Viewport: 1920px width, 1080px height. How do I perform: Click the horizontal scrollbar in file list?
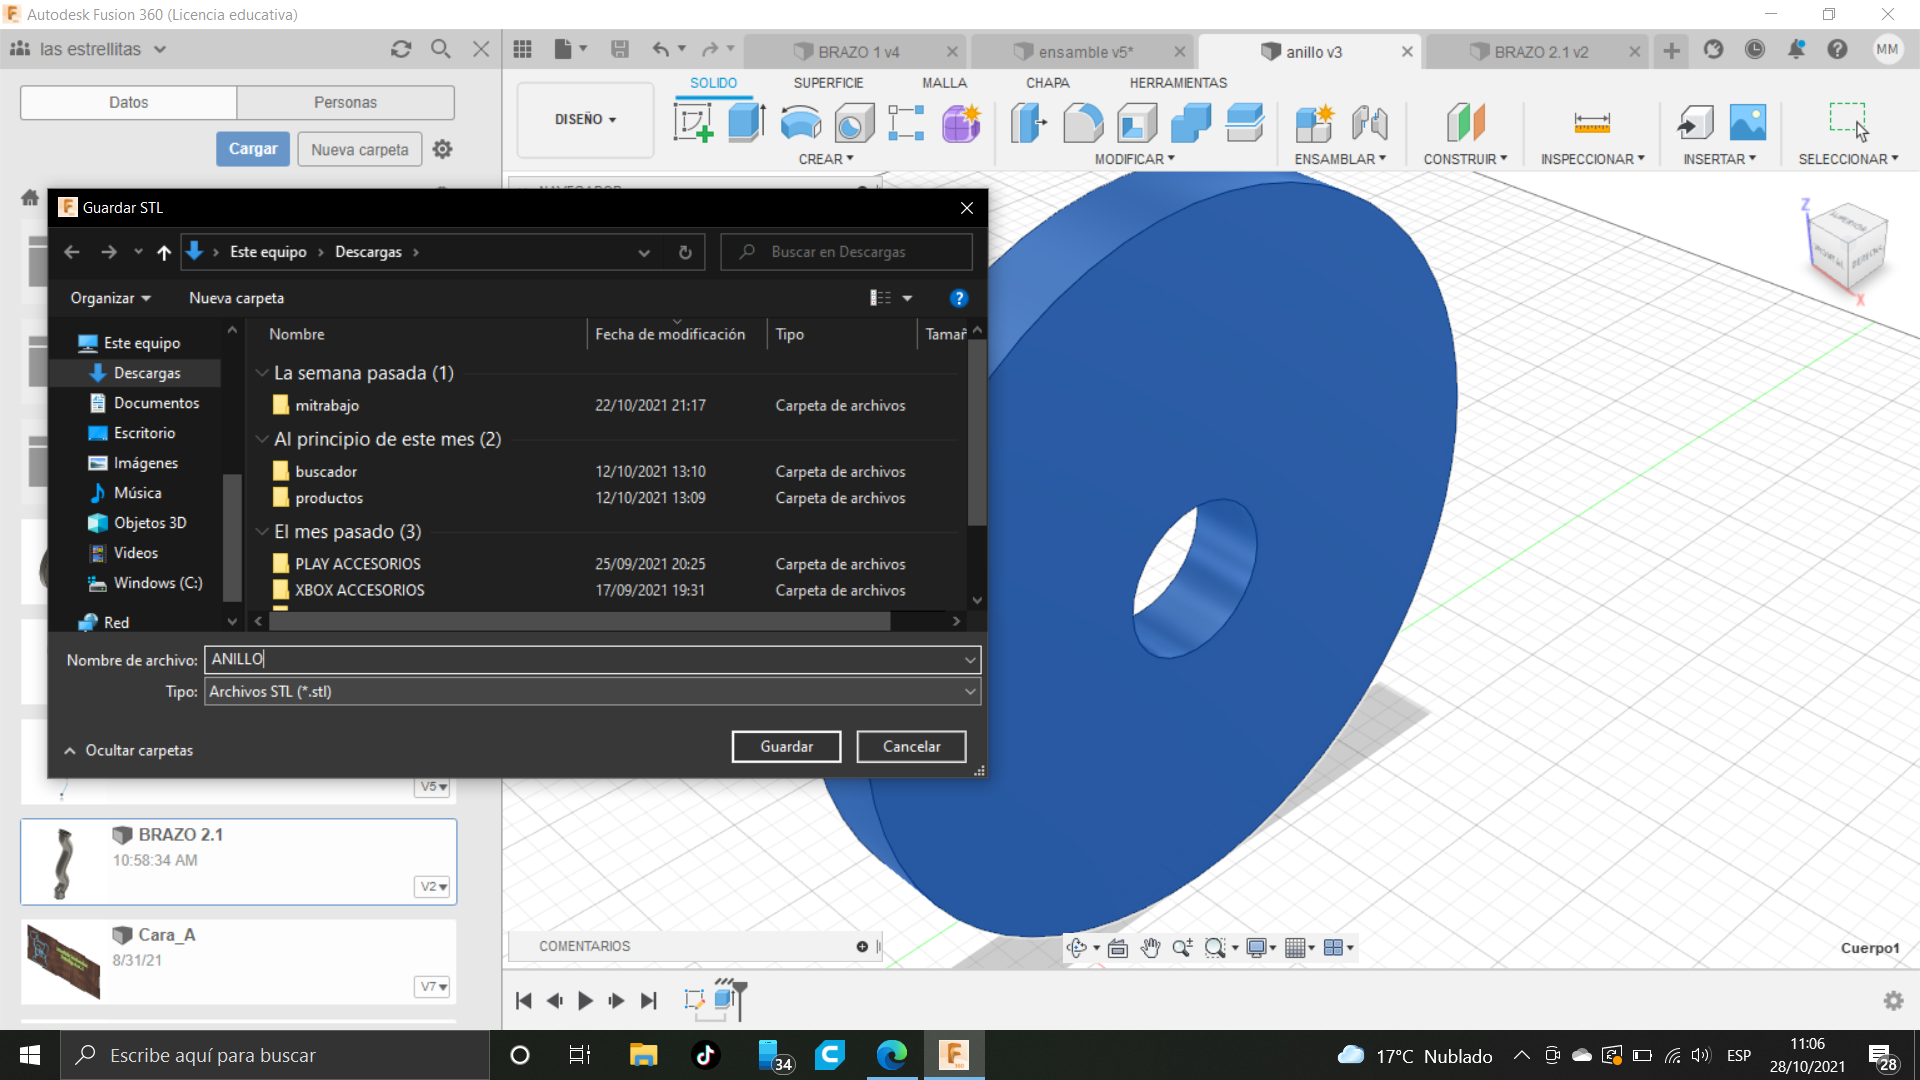pyautogui.click(x=580, y=622)
